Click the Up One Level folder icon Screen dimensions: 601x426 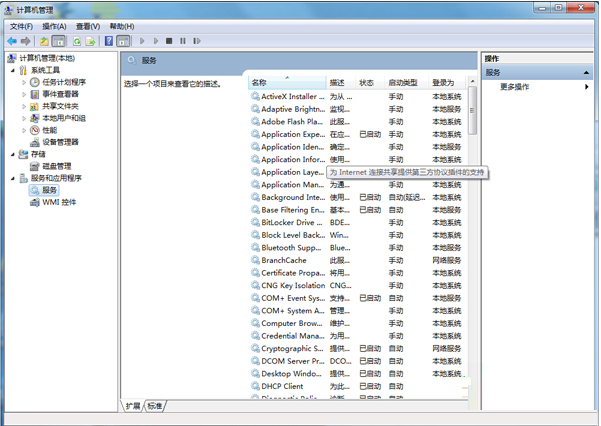44,41
